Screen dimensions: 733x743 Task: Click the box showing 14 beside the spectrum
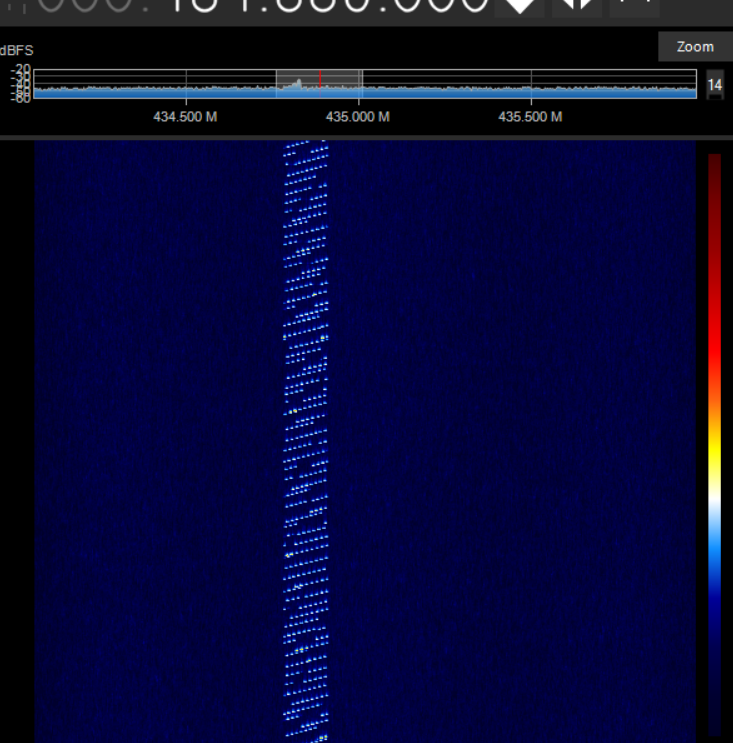tap(714, 85)
